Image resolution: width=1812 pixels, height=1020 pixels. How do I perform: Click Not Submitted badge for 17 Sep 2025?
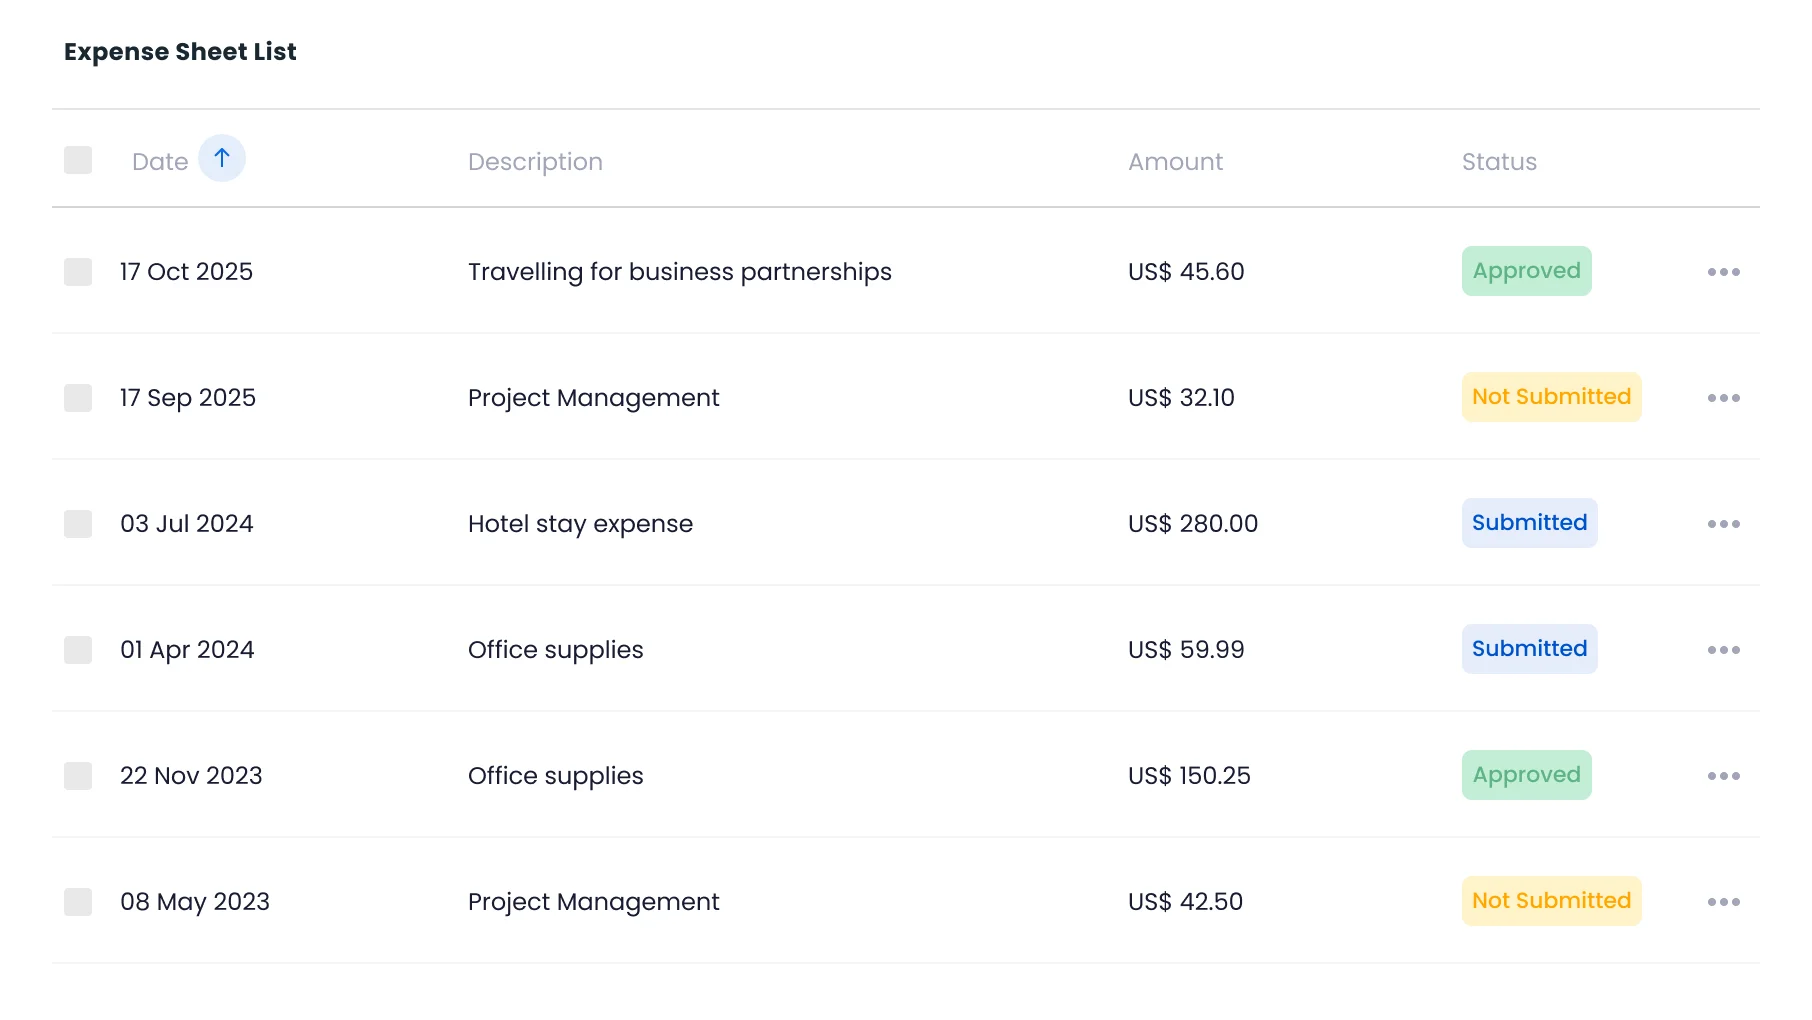(x=1552, y=397)
